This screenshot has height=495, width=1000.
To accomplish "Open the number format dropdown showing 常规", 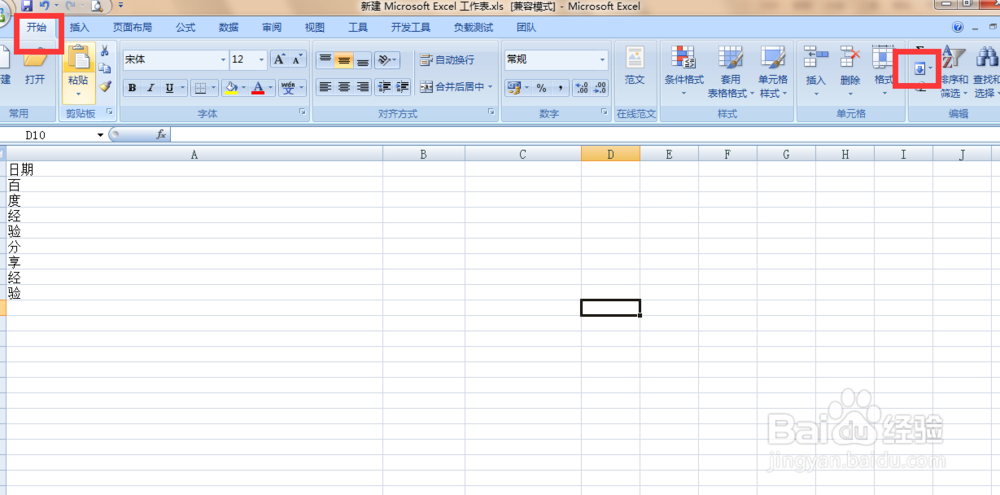I will 603,59.
